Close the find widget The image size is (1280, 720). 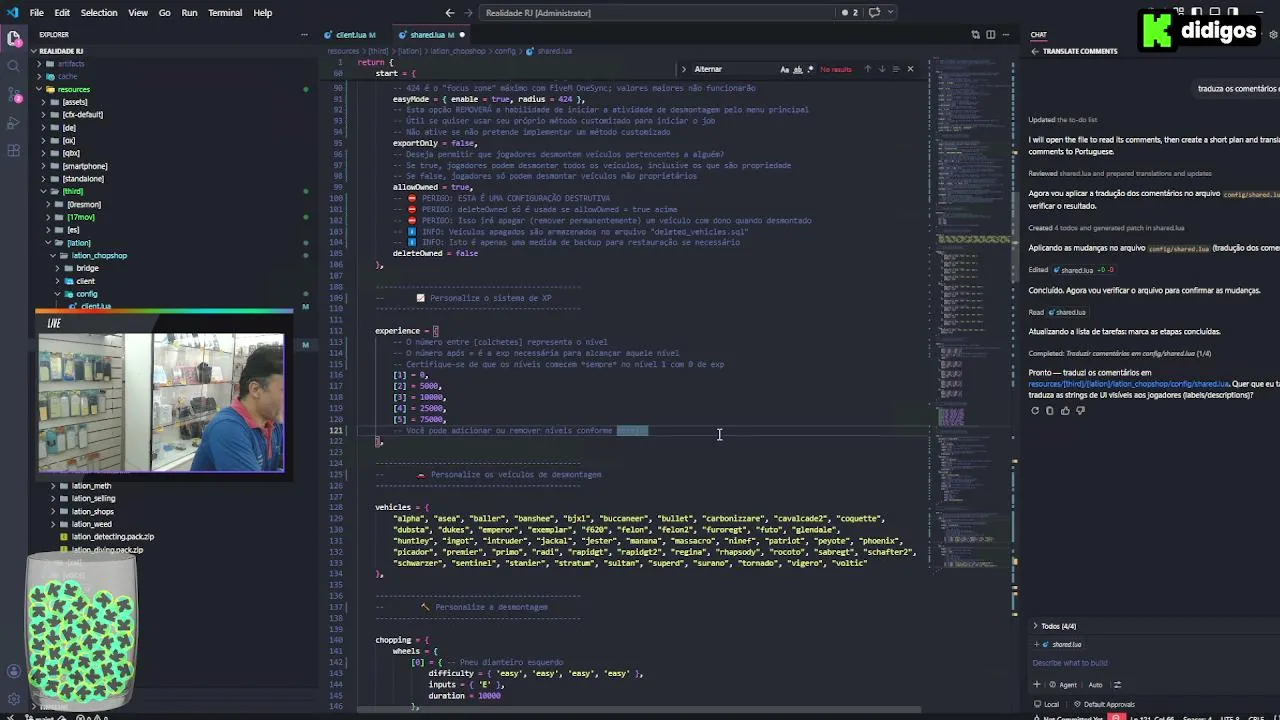[x=910, y=69]
